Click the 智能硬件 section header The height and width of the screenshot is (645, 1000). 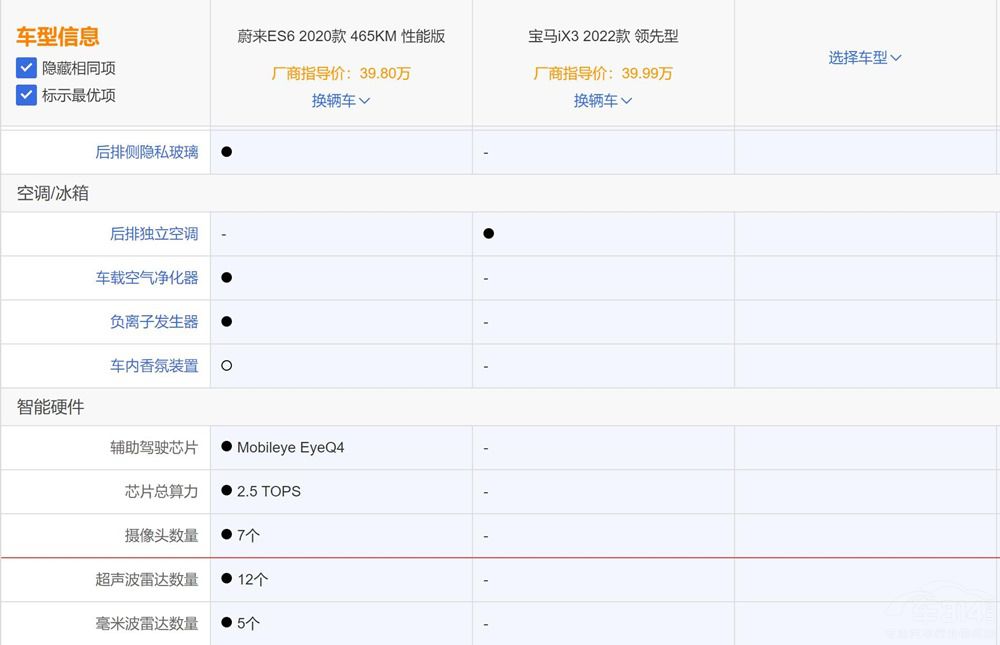coord(50,407)
